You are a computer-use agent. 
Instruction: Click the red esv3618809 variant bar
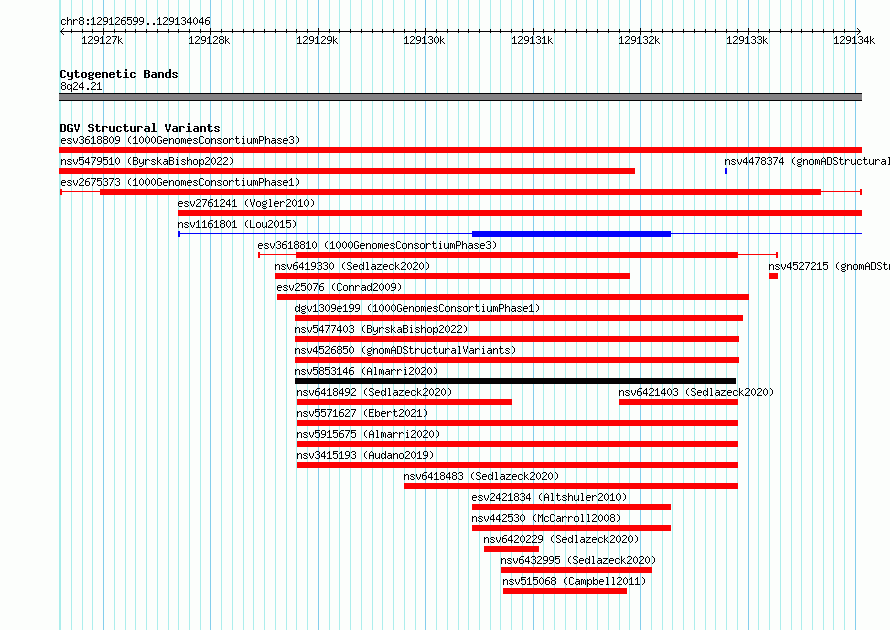tap(460, 150)
